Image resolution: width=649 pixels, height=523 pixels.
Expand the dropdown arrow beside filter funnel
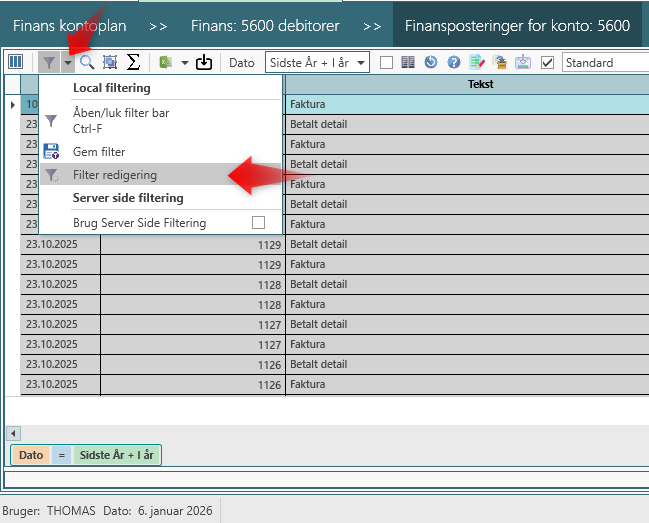coord(67,62)
